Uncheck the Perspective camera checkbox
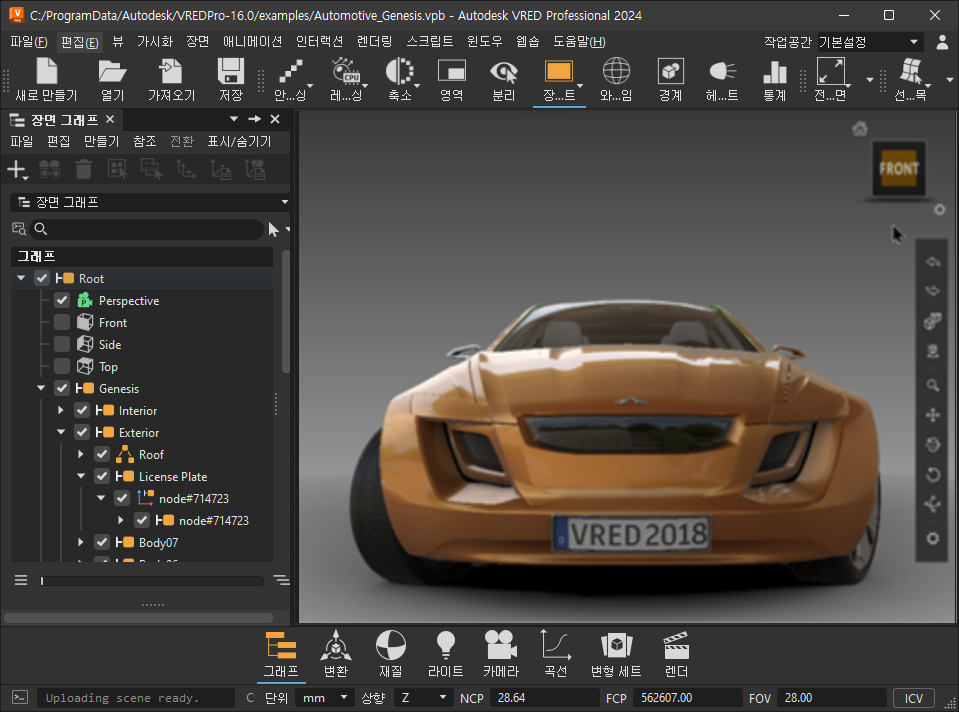The height and width of the screenshot is (712, 959). click(62, 301)
